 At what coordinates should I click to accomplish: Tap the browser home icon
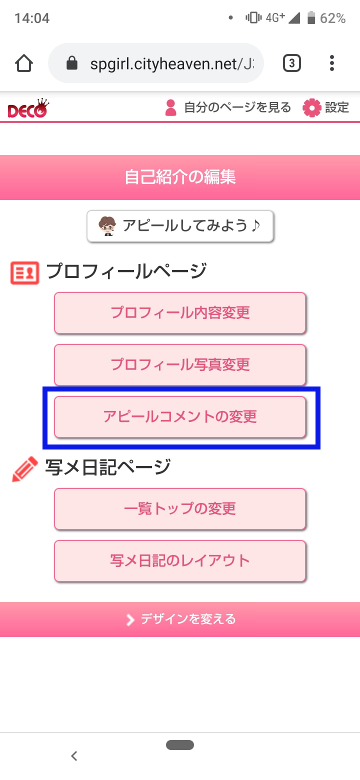coord(24,63)
